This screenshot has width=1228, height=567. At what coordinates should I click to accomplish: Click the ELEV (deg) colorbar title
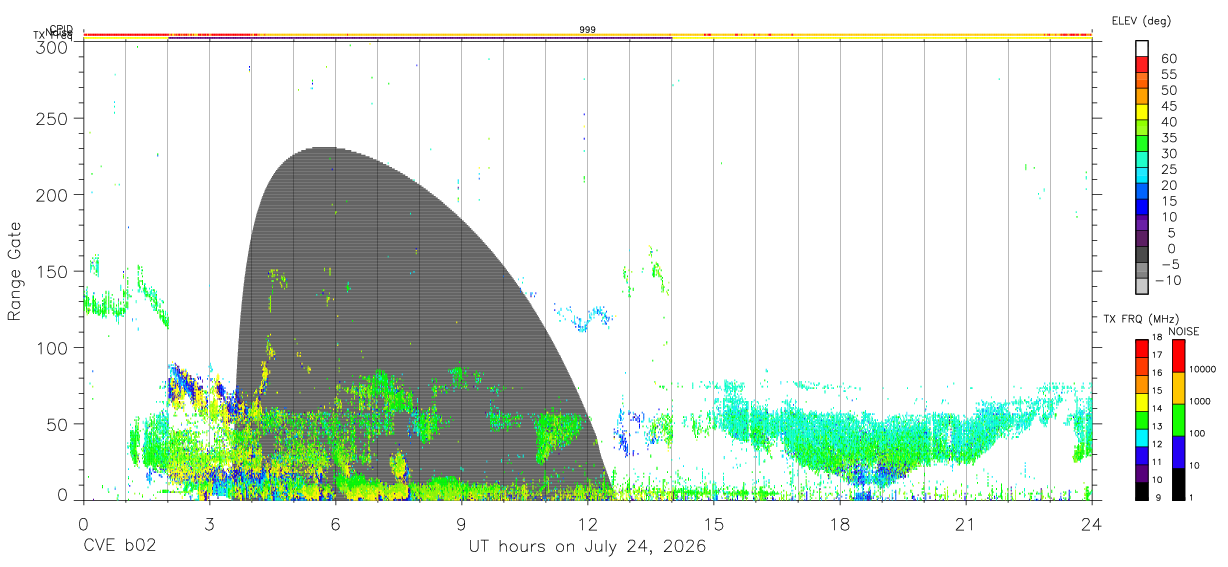click(x=1141, y=20)
